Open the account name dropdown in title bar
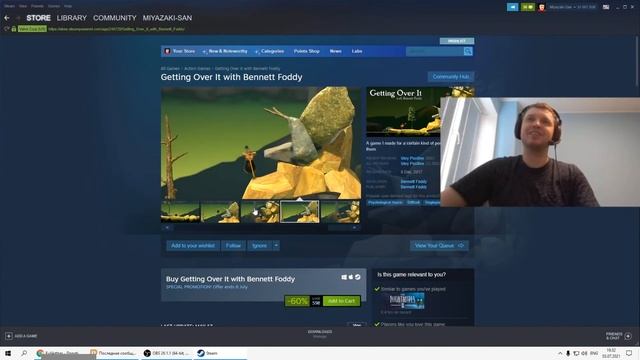Viewport: 640px width, 360px height. tap(572, 7)
